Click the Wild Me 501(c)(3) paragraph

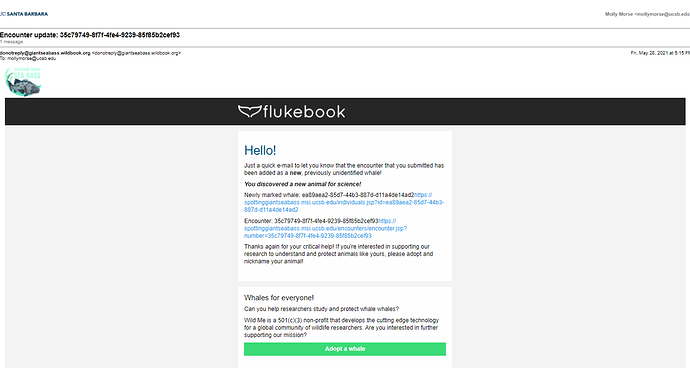click(341, 328)
